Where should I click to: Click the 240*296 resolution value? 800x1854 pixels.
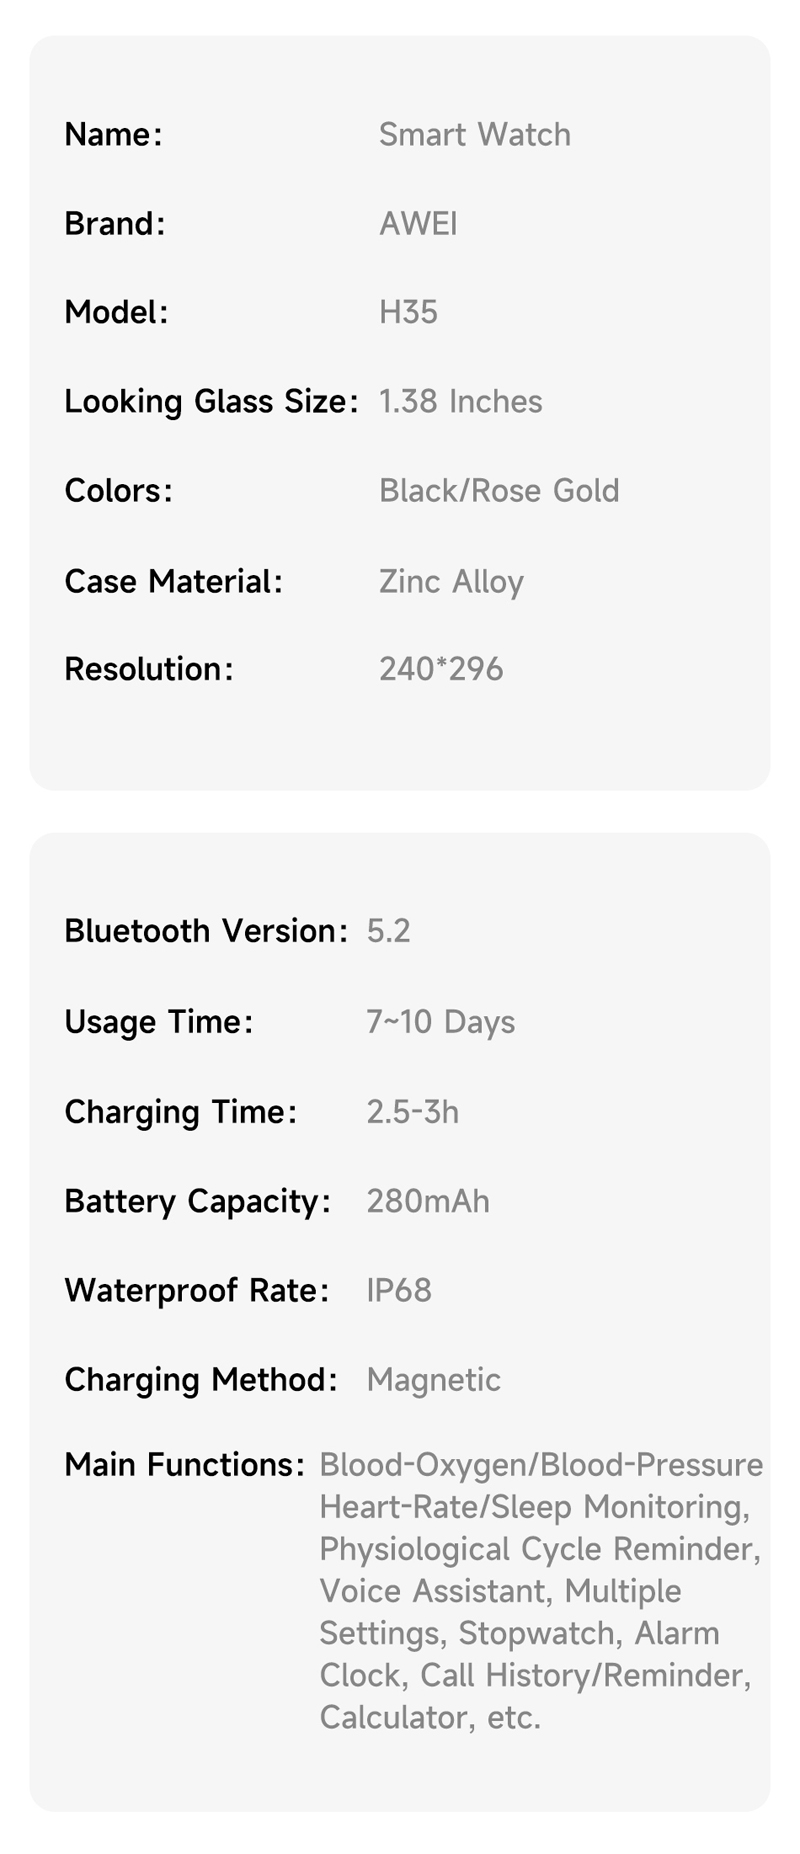pos(441,669)
